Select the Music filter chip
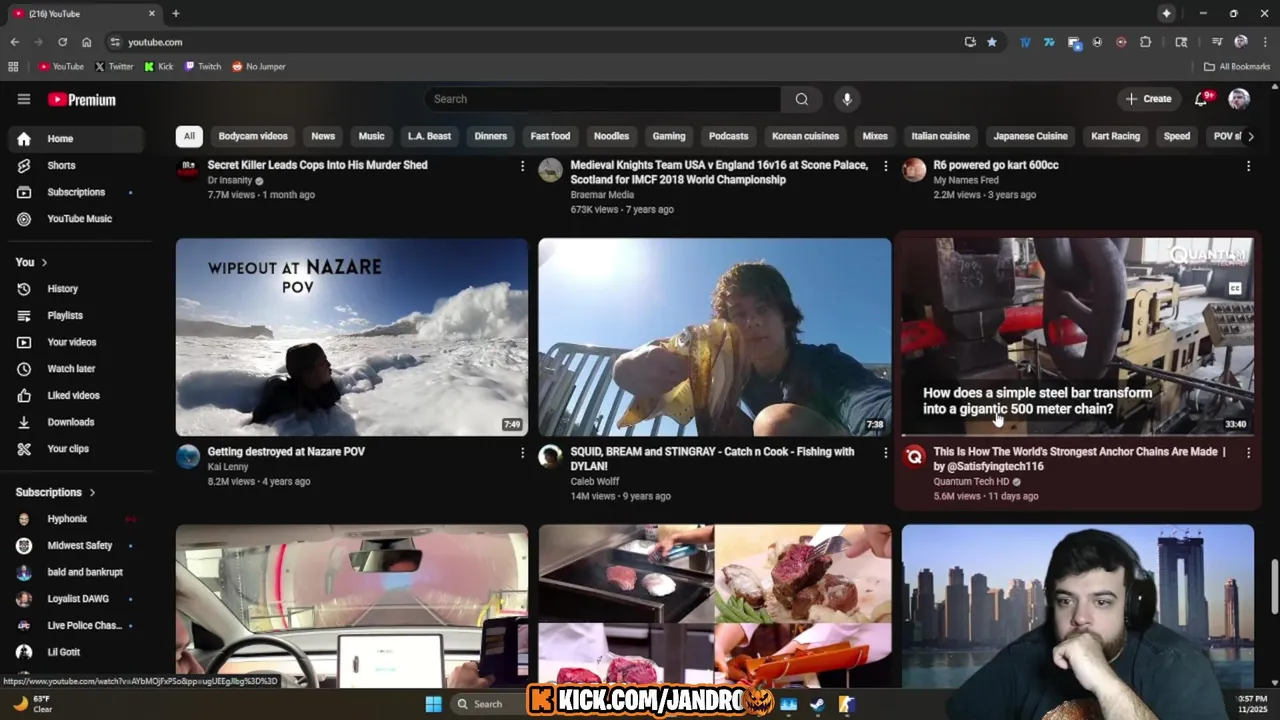1280x720 pixels. click(371, 136)
